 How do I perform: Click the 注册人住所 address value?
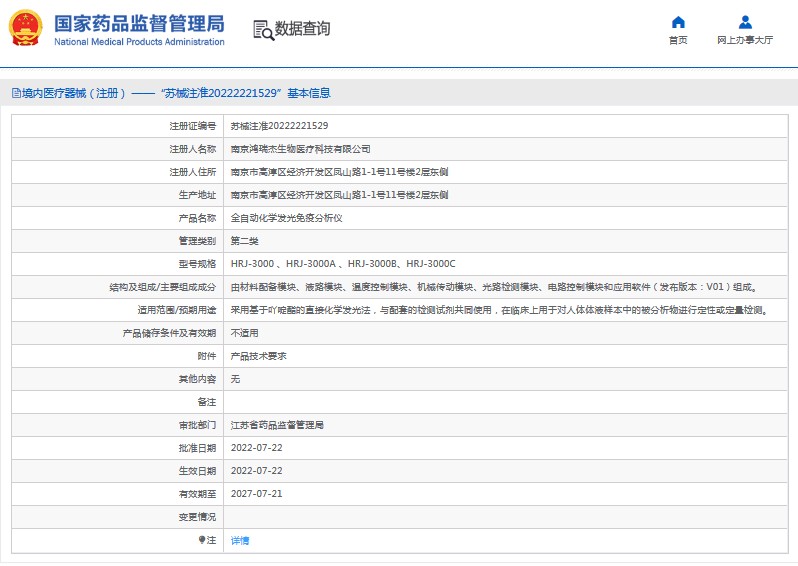(x=339, y=172)
